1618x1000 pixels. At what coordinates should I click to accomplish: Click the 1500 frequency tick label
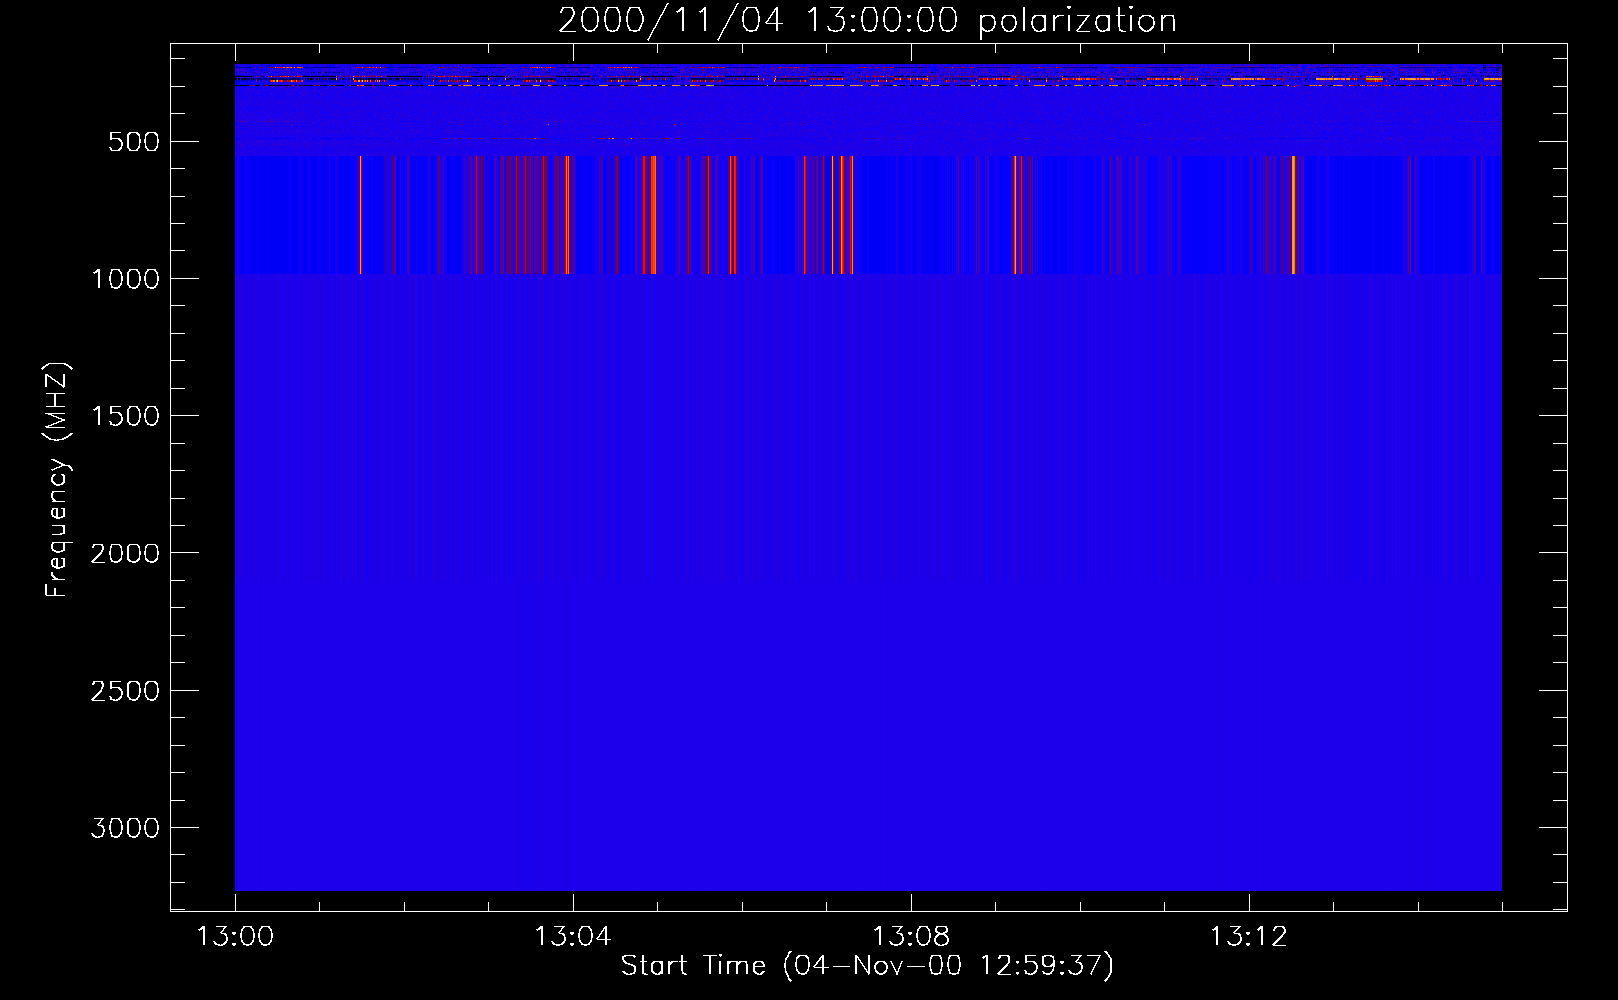coord(125,416)
